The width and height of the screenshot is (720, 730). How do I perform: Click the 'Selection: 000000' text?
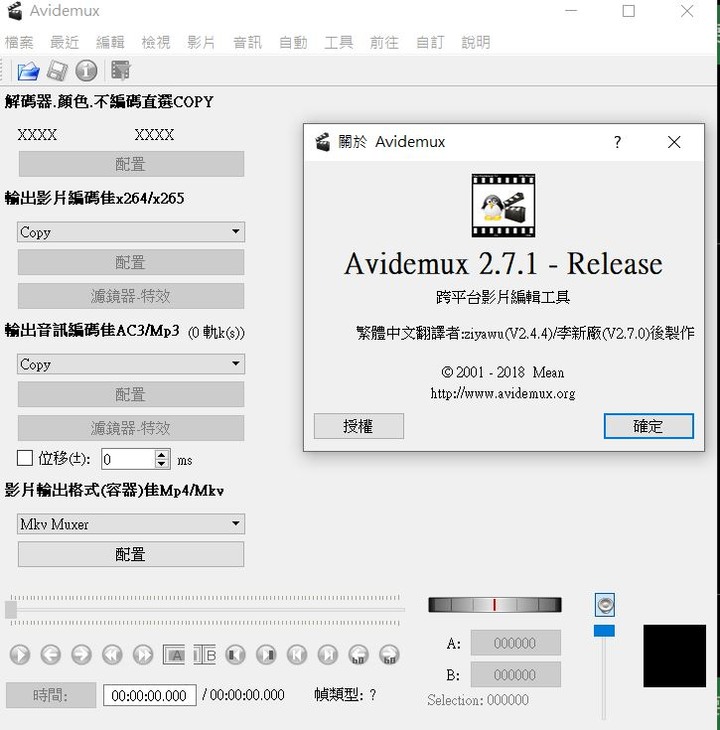[x=478, y=700]
